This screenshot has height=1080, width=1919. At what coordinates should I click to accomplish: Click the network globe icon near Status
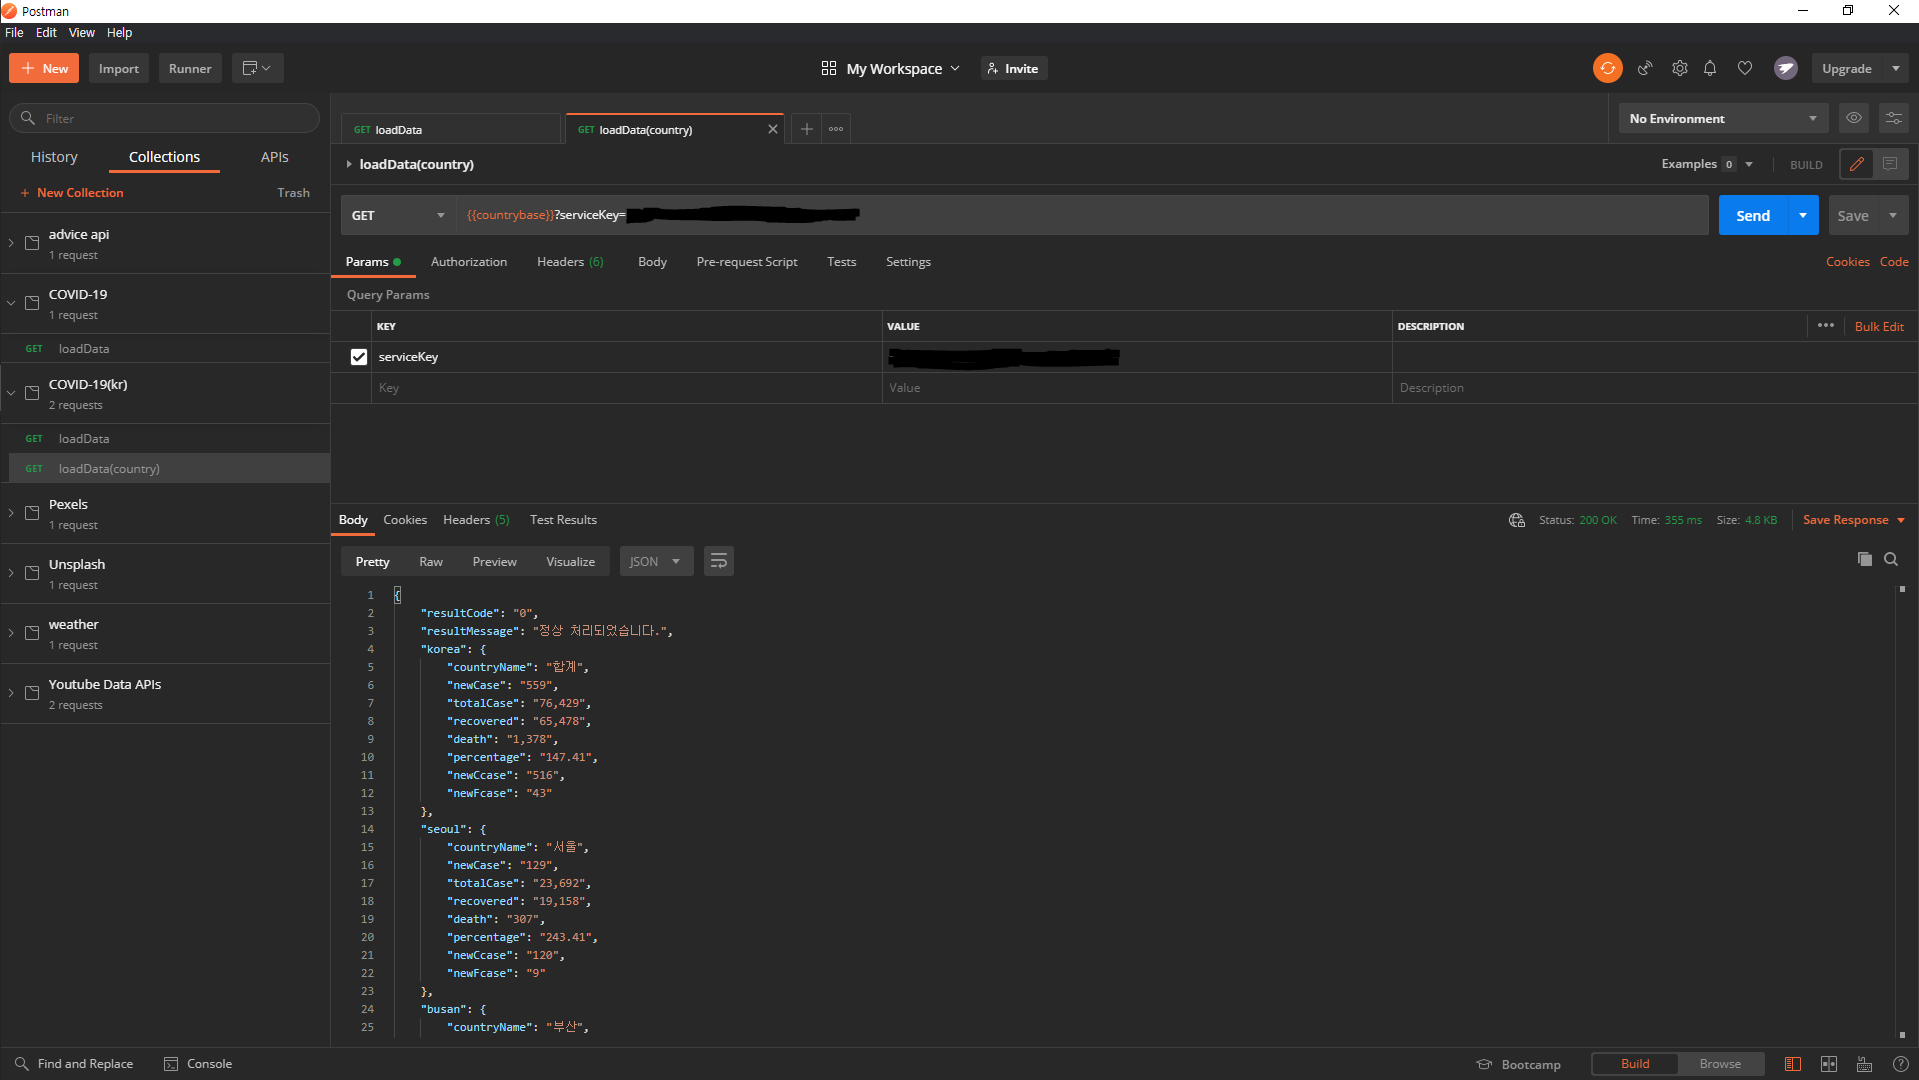point(1517,520)
